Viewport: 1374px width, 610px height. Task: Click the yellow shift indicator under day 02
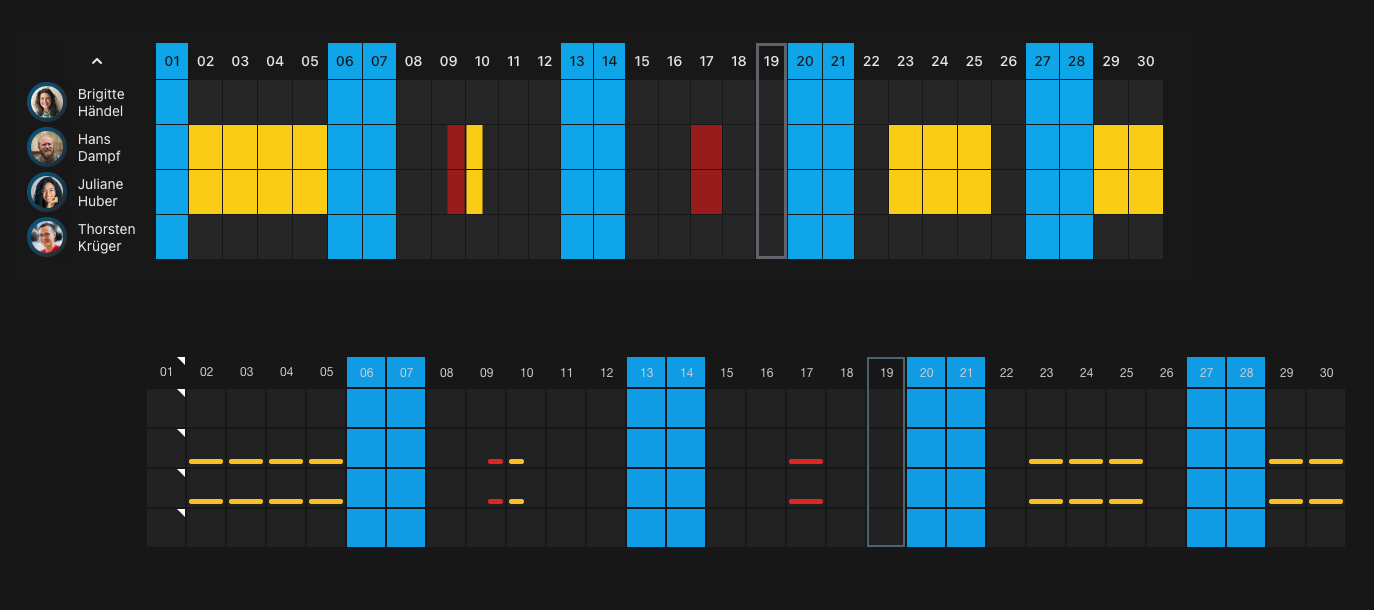pyautogui.click(x=206, y=461)
